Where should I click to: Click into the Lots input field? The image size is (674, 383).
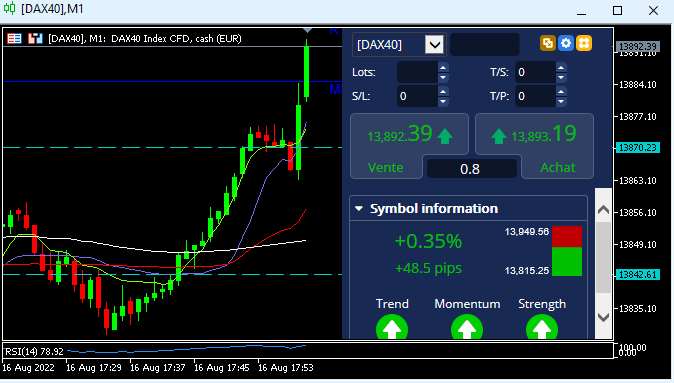(x=417, y=72)
